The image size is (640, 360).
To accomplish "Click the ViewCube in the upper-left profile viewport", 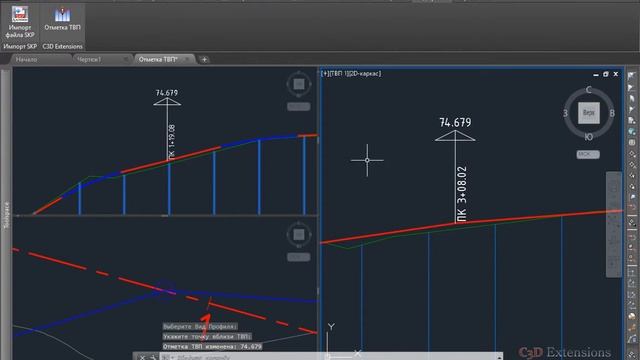I will (299, 84).
